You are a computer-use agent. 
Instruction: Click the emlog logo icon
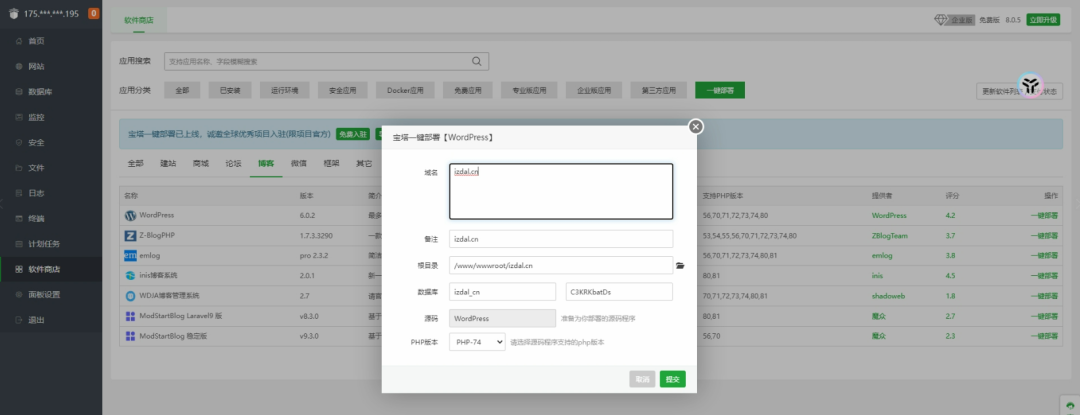tap(130, 255)
